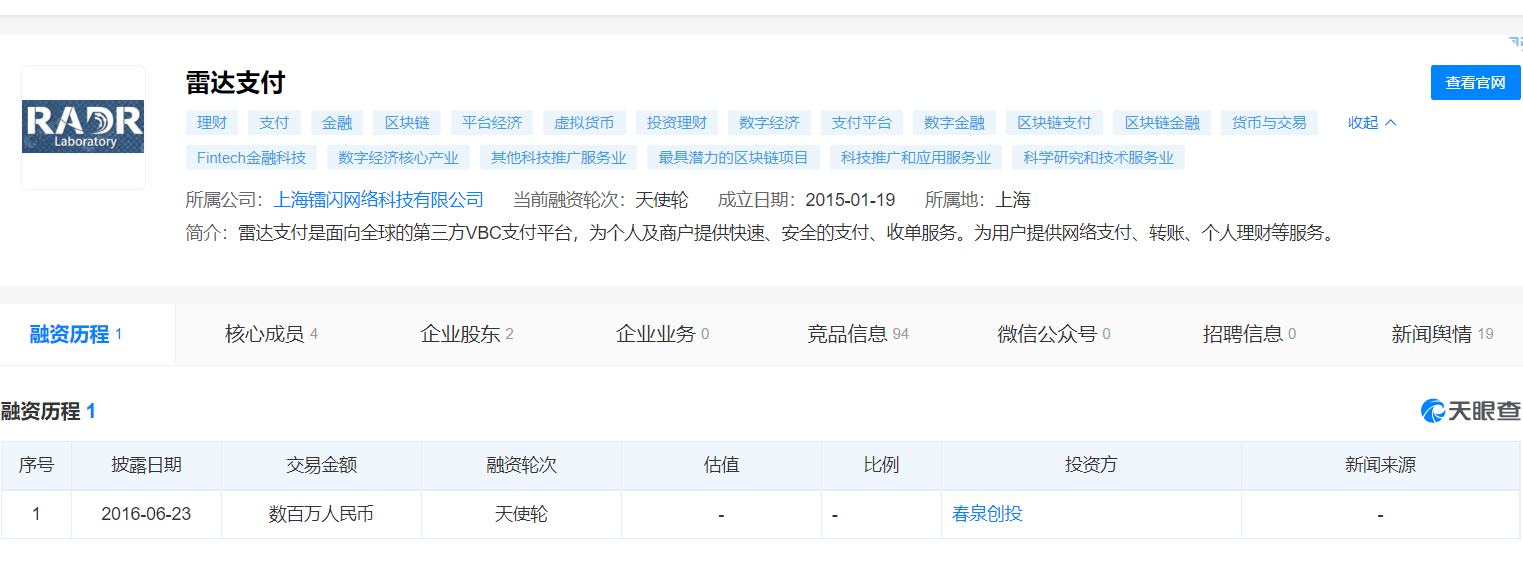Open the official site via 查看官网

click(1475, 82)
